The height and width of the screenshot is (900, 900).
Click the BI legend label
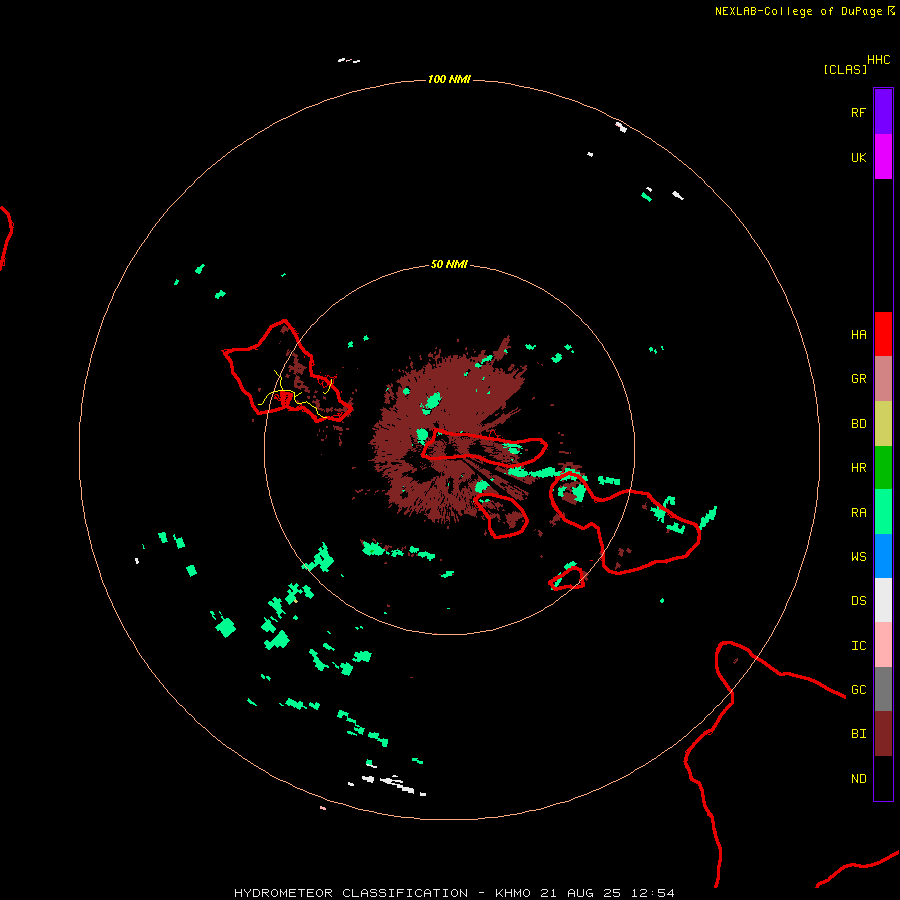coord(858,734)
